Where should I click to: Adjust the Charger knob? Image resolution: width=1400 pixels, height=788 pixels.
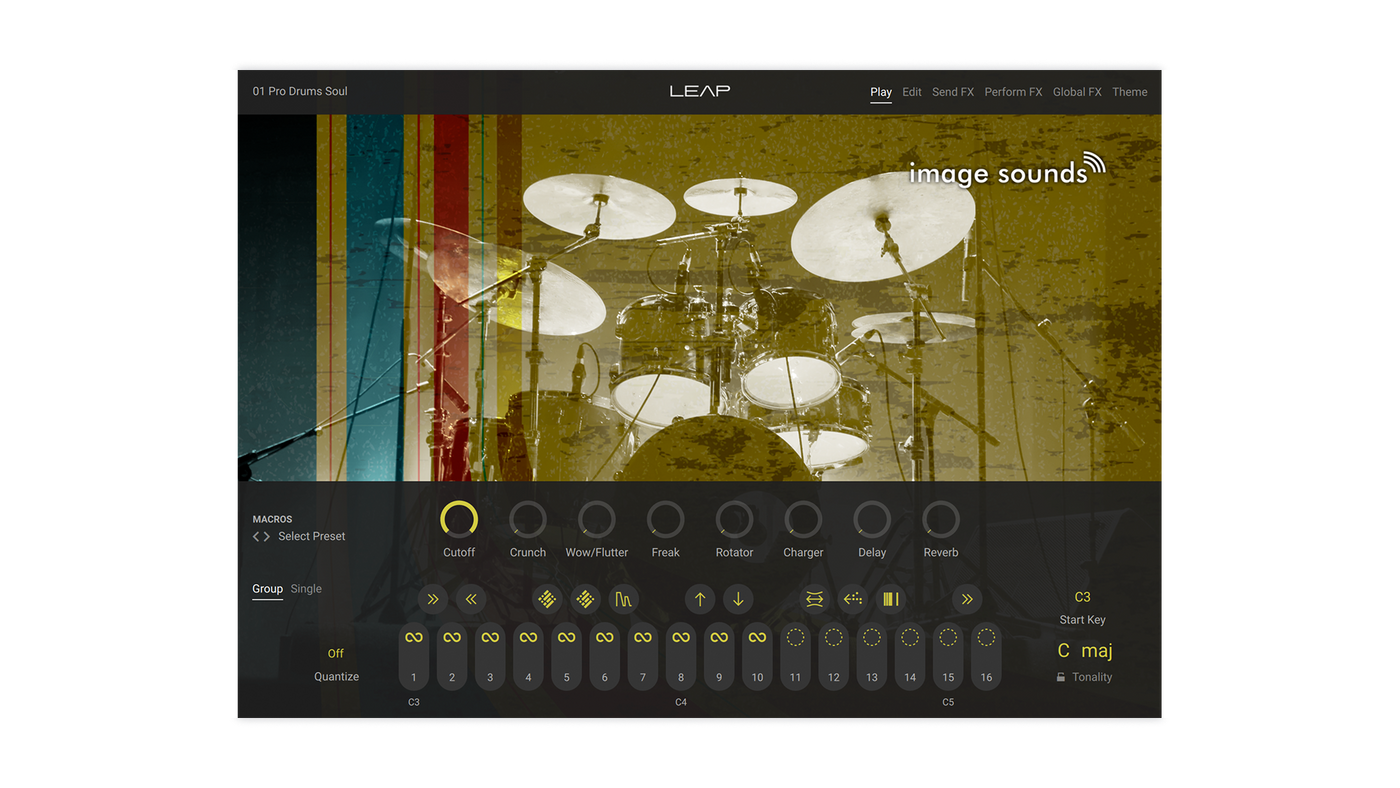(x=803, y=520)
